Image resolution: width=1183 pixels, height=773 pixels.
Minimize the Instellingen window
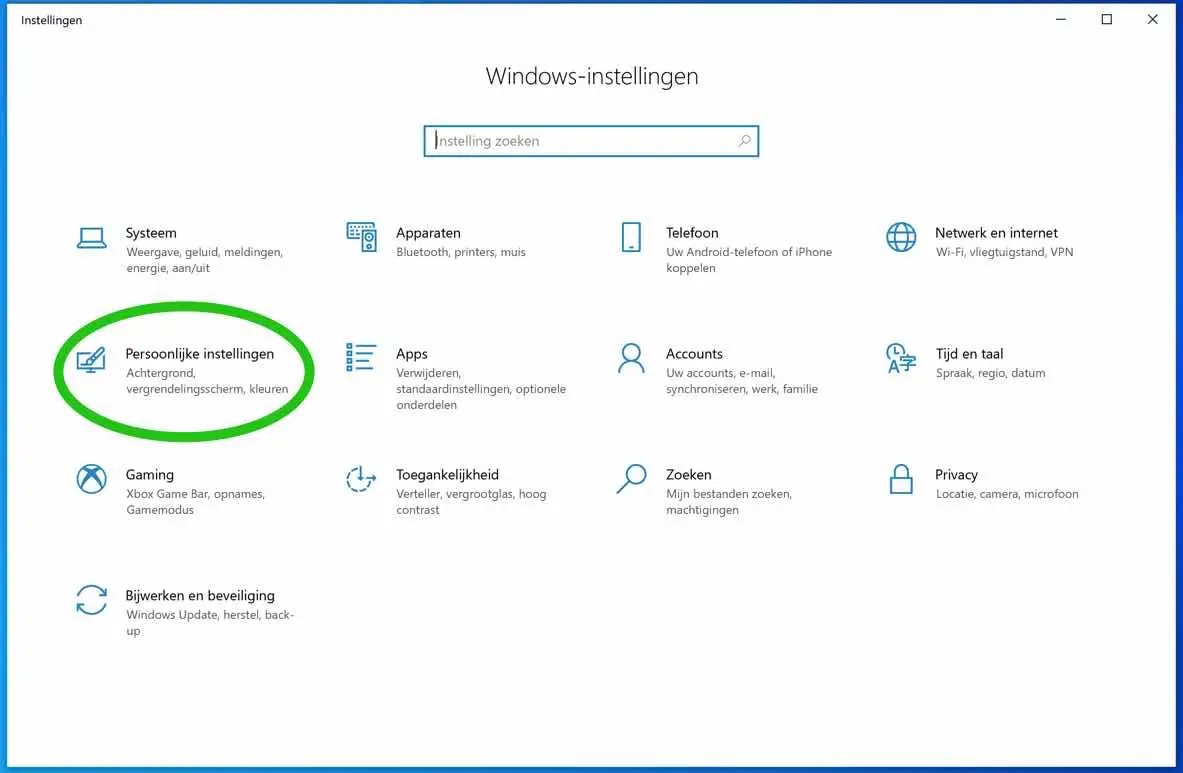coord(1061,20)
